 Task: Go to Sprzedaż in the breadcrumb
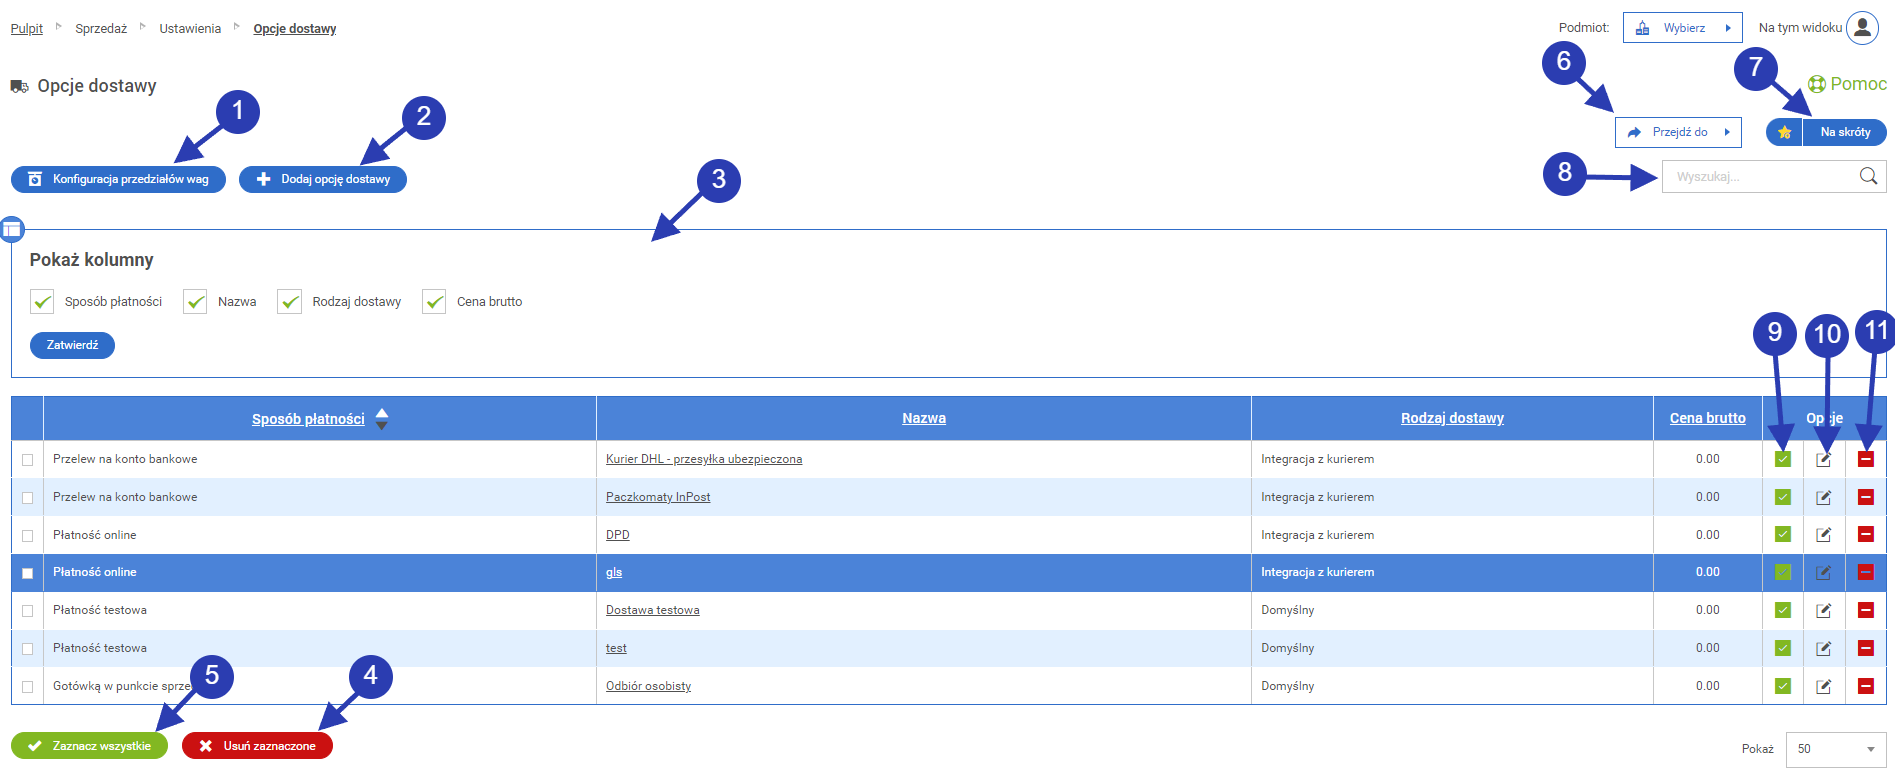click(101, 29)
